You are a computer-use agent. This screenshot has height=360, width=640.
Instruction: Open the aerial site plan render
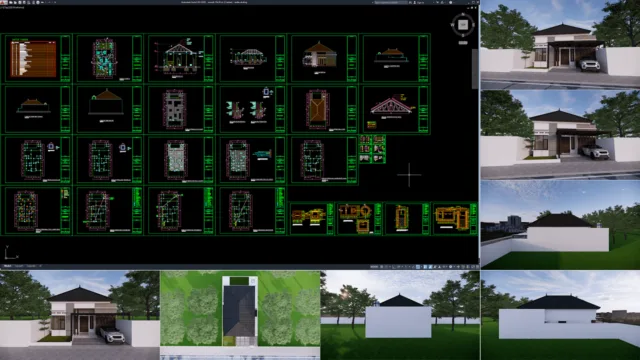pos(240,315)
